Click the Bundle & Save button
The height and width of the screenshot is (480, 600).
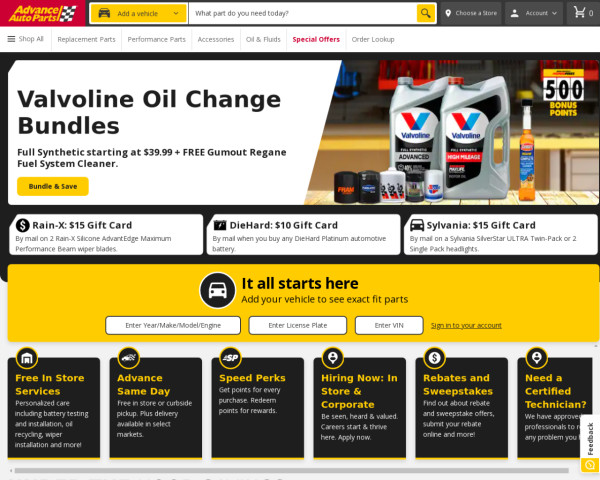point(53,186)
